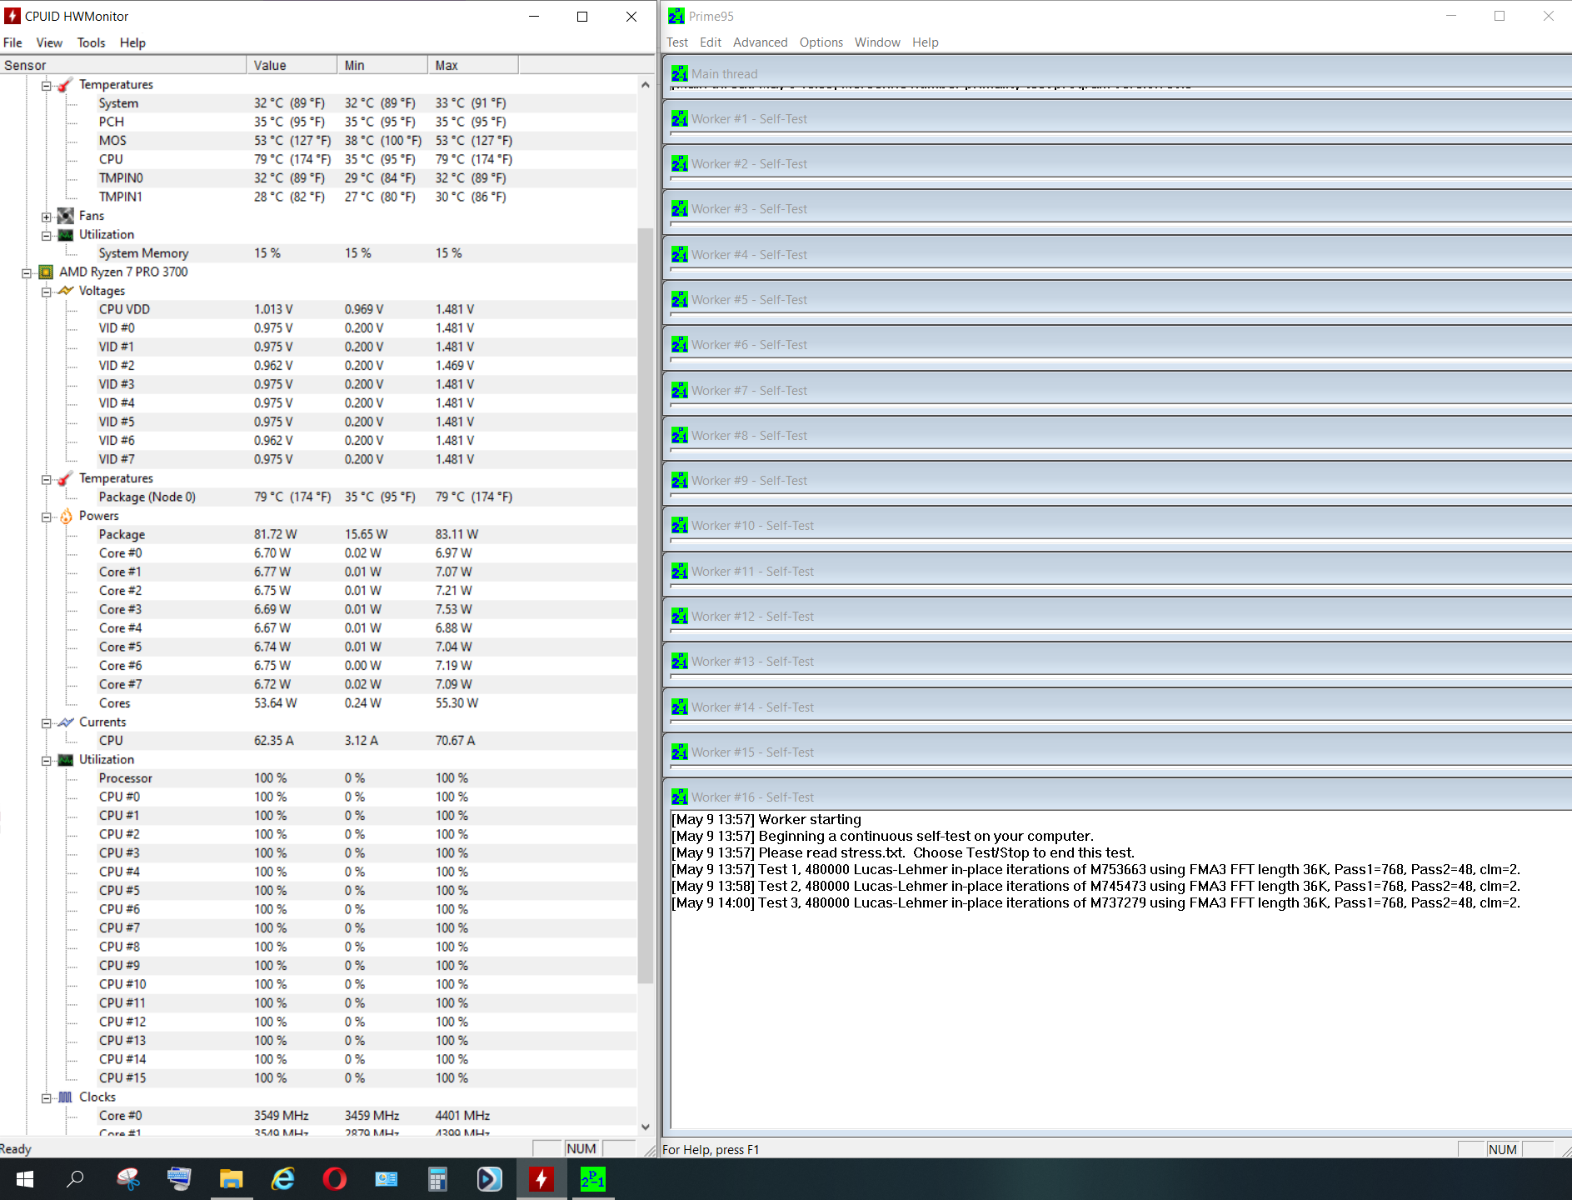Click the flame icon beside Powers
This screenshot has width=1572, height=1200.
(x=66, y=516)
